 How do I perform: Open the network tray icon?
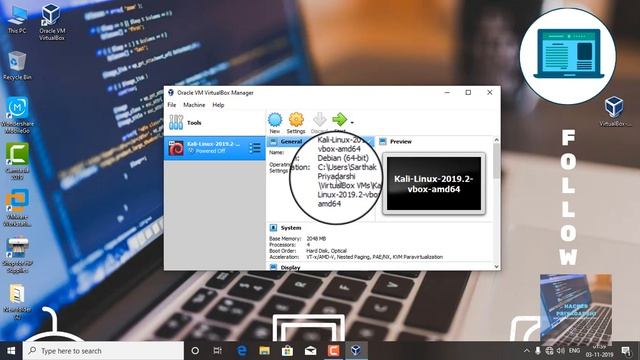click(x=549, y=351)
